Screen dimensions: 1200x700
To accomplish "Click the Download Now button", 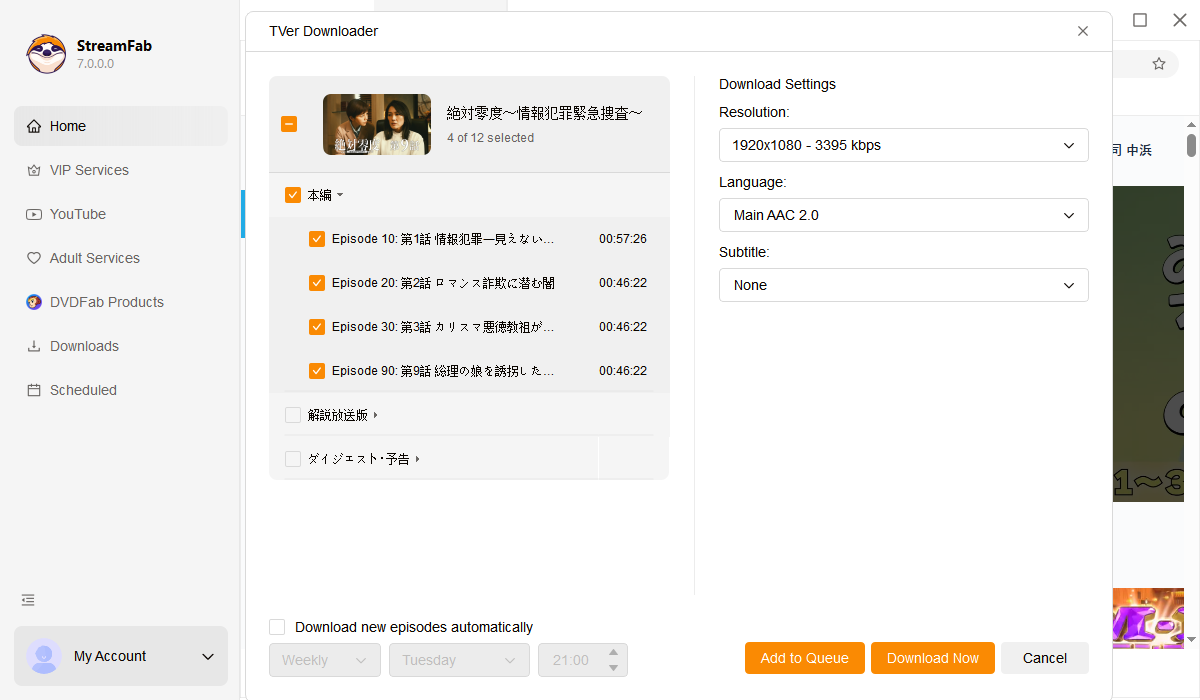I will click(932, 658).
